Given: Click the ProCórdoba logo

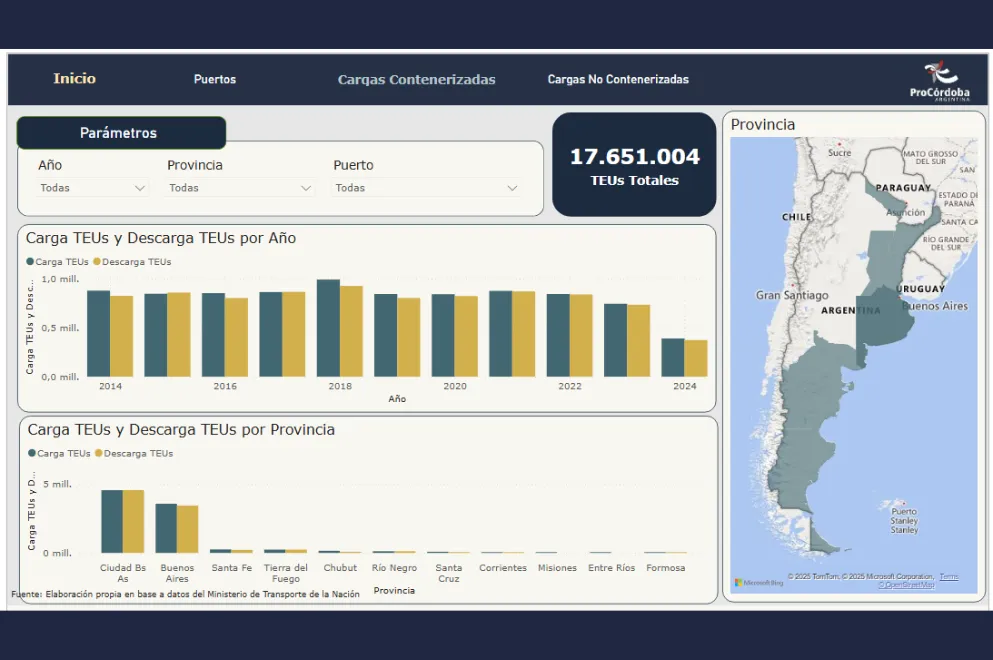Looking at the screenshot, I should coord(939,82).
